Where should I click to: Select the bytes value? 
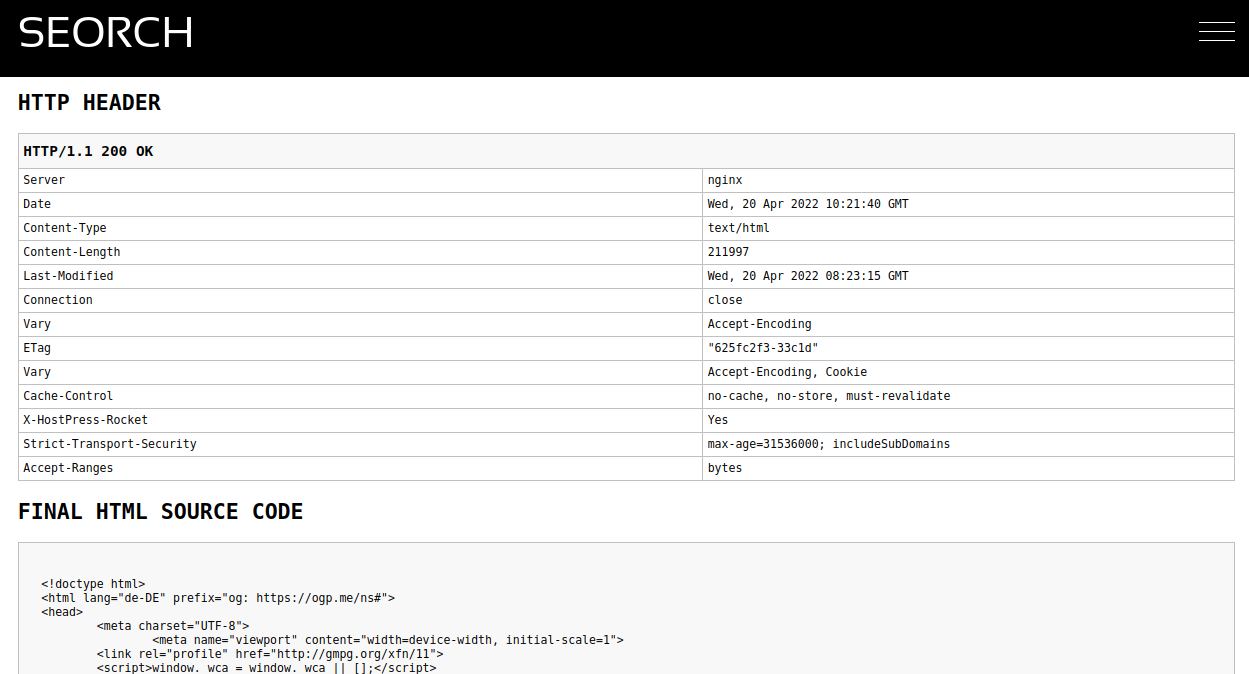pyautogui.click(x=725, y=468)
